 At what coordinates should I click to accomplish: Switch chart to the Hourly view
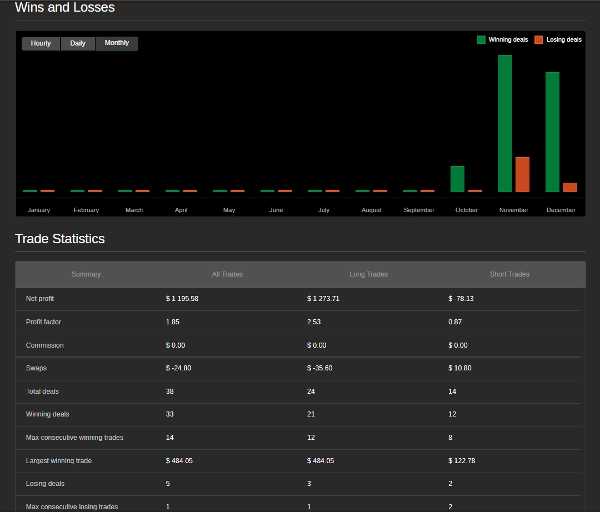[x=41, y=44]
